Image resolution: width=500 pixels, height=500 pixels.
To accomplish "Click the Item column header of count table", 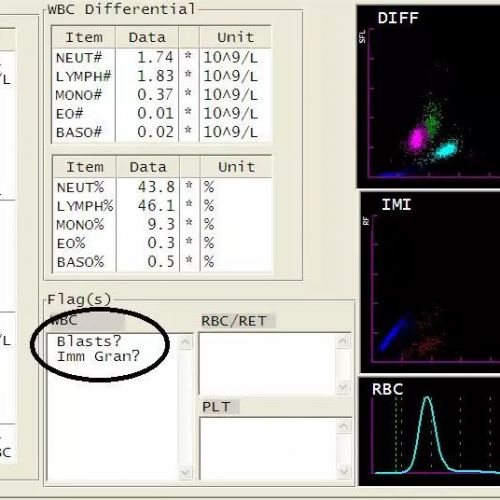I will 84,37.
